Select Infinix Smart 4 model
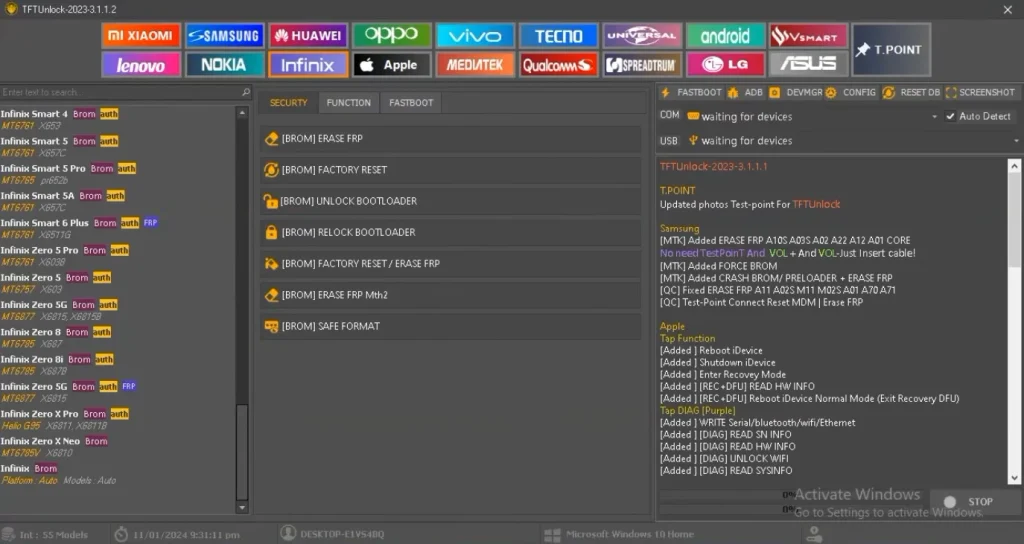This screenshot has width=1024, height=544. point(118,120)
